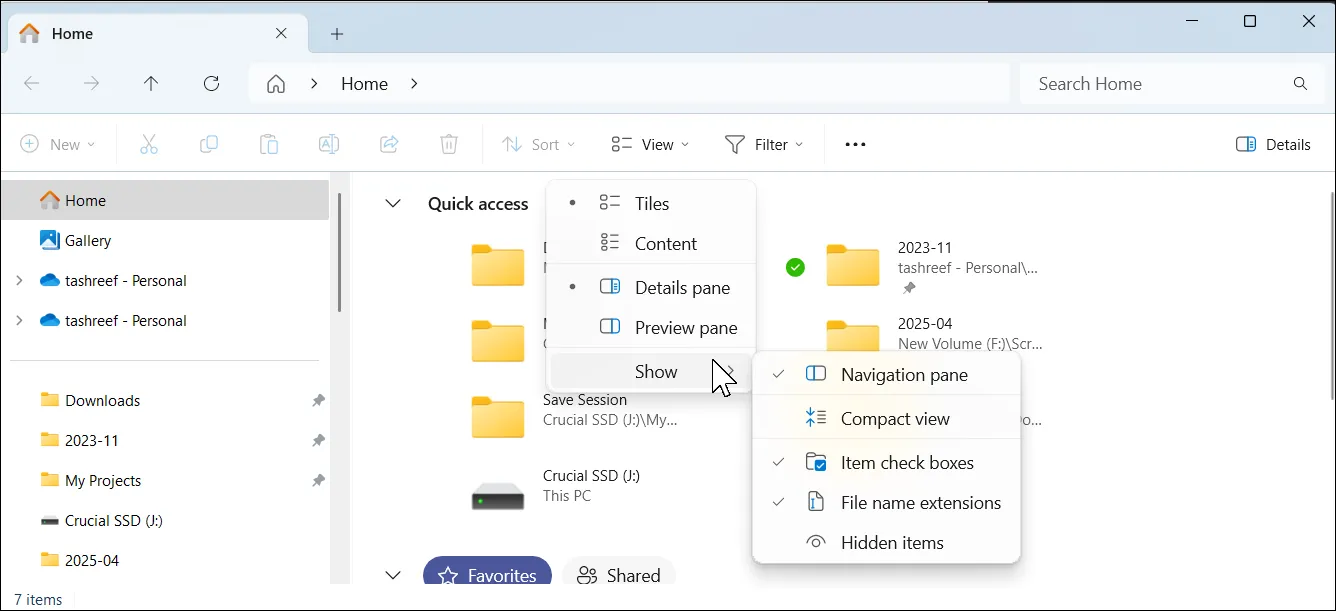
Task: Click the Paste toolbar icon
Action: pyautogui.click(x=268, y=144)
